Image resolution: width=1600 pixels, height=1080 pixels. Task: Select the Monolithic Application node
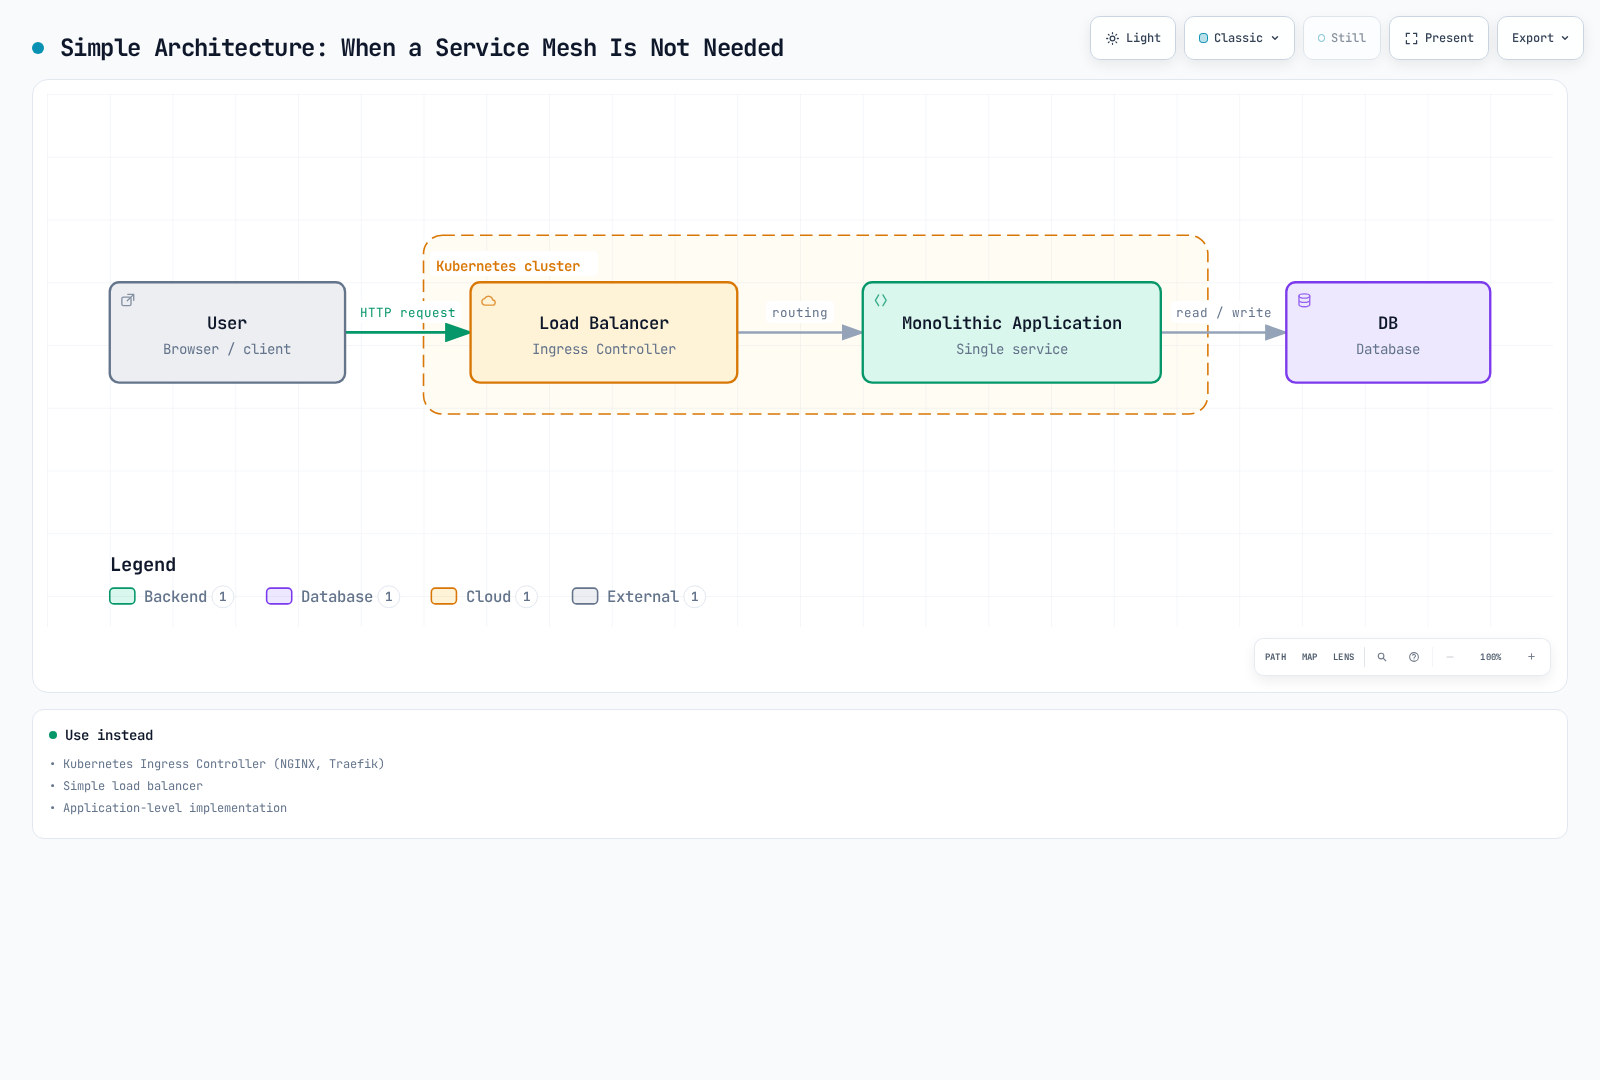pos(1012,333)
